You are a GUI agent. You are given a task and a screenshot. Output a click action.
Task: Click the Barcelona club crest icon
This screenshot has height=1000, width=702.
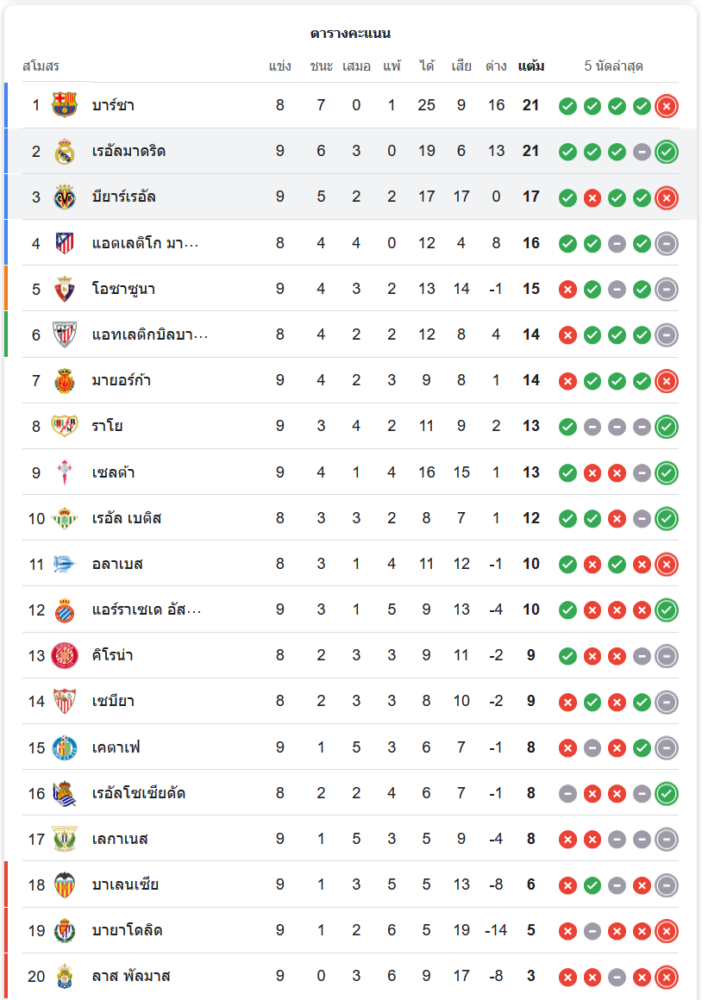(x=65, y=105)
